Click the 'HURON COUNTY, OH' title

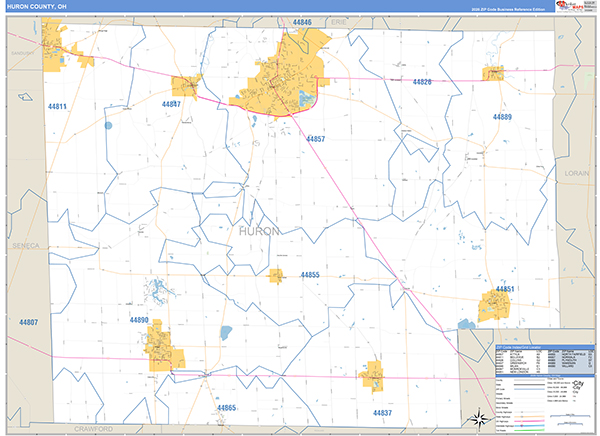click(x=36, y=7)
